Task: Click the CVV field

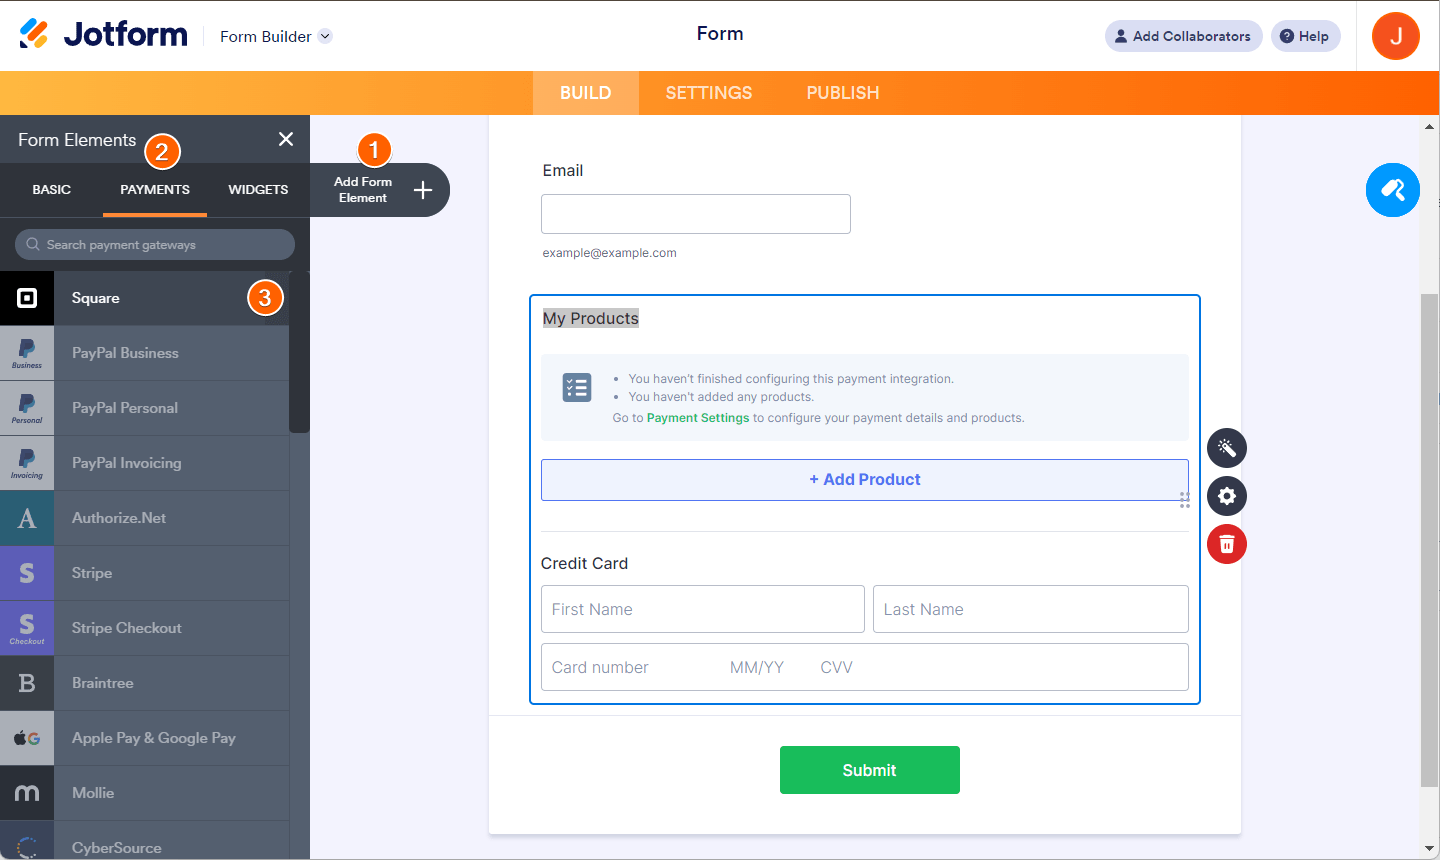Action: 837,667
